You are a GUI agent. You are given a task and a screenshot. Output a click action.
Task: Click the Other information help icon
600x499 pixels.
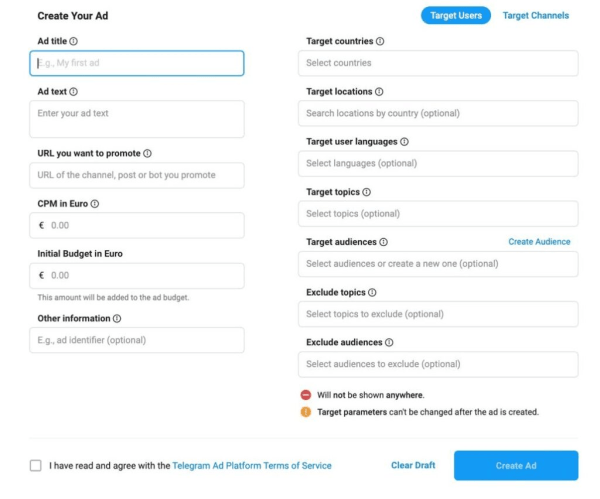117,319
